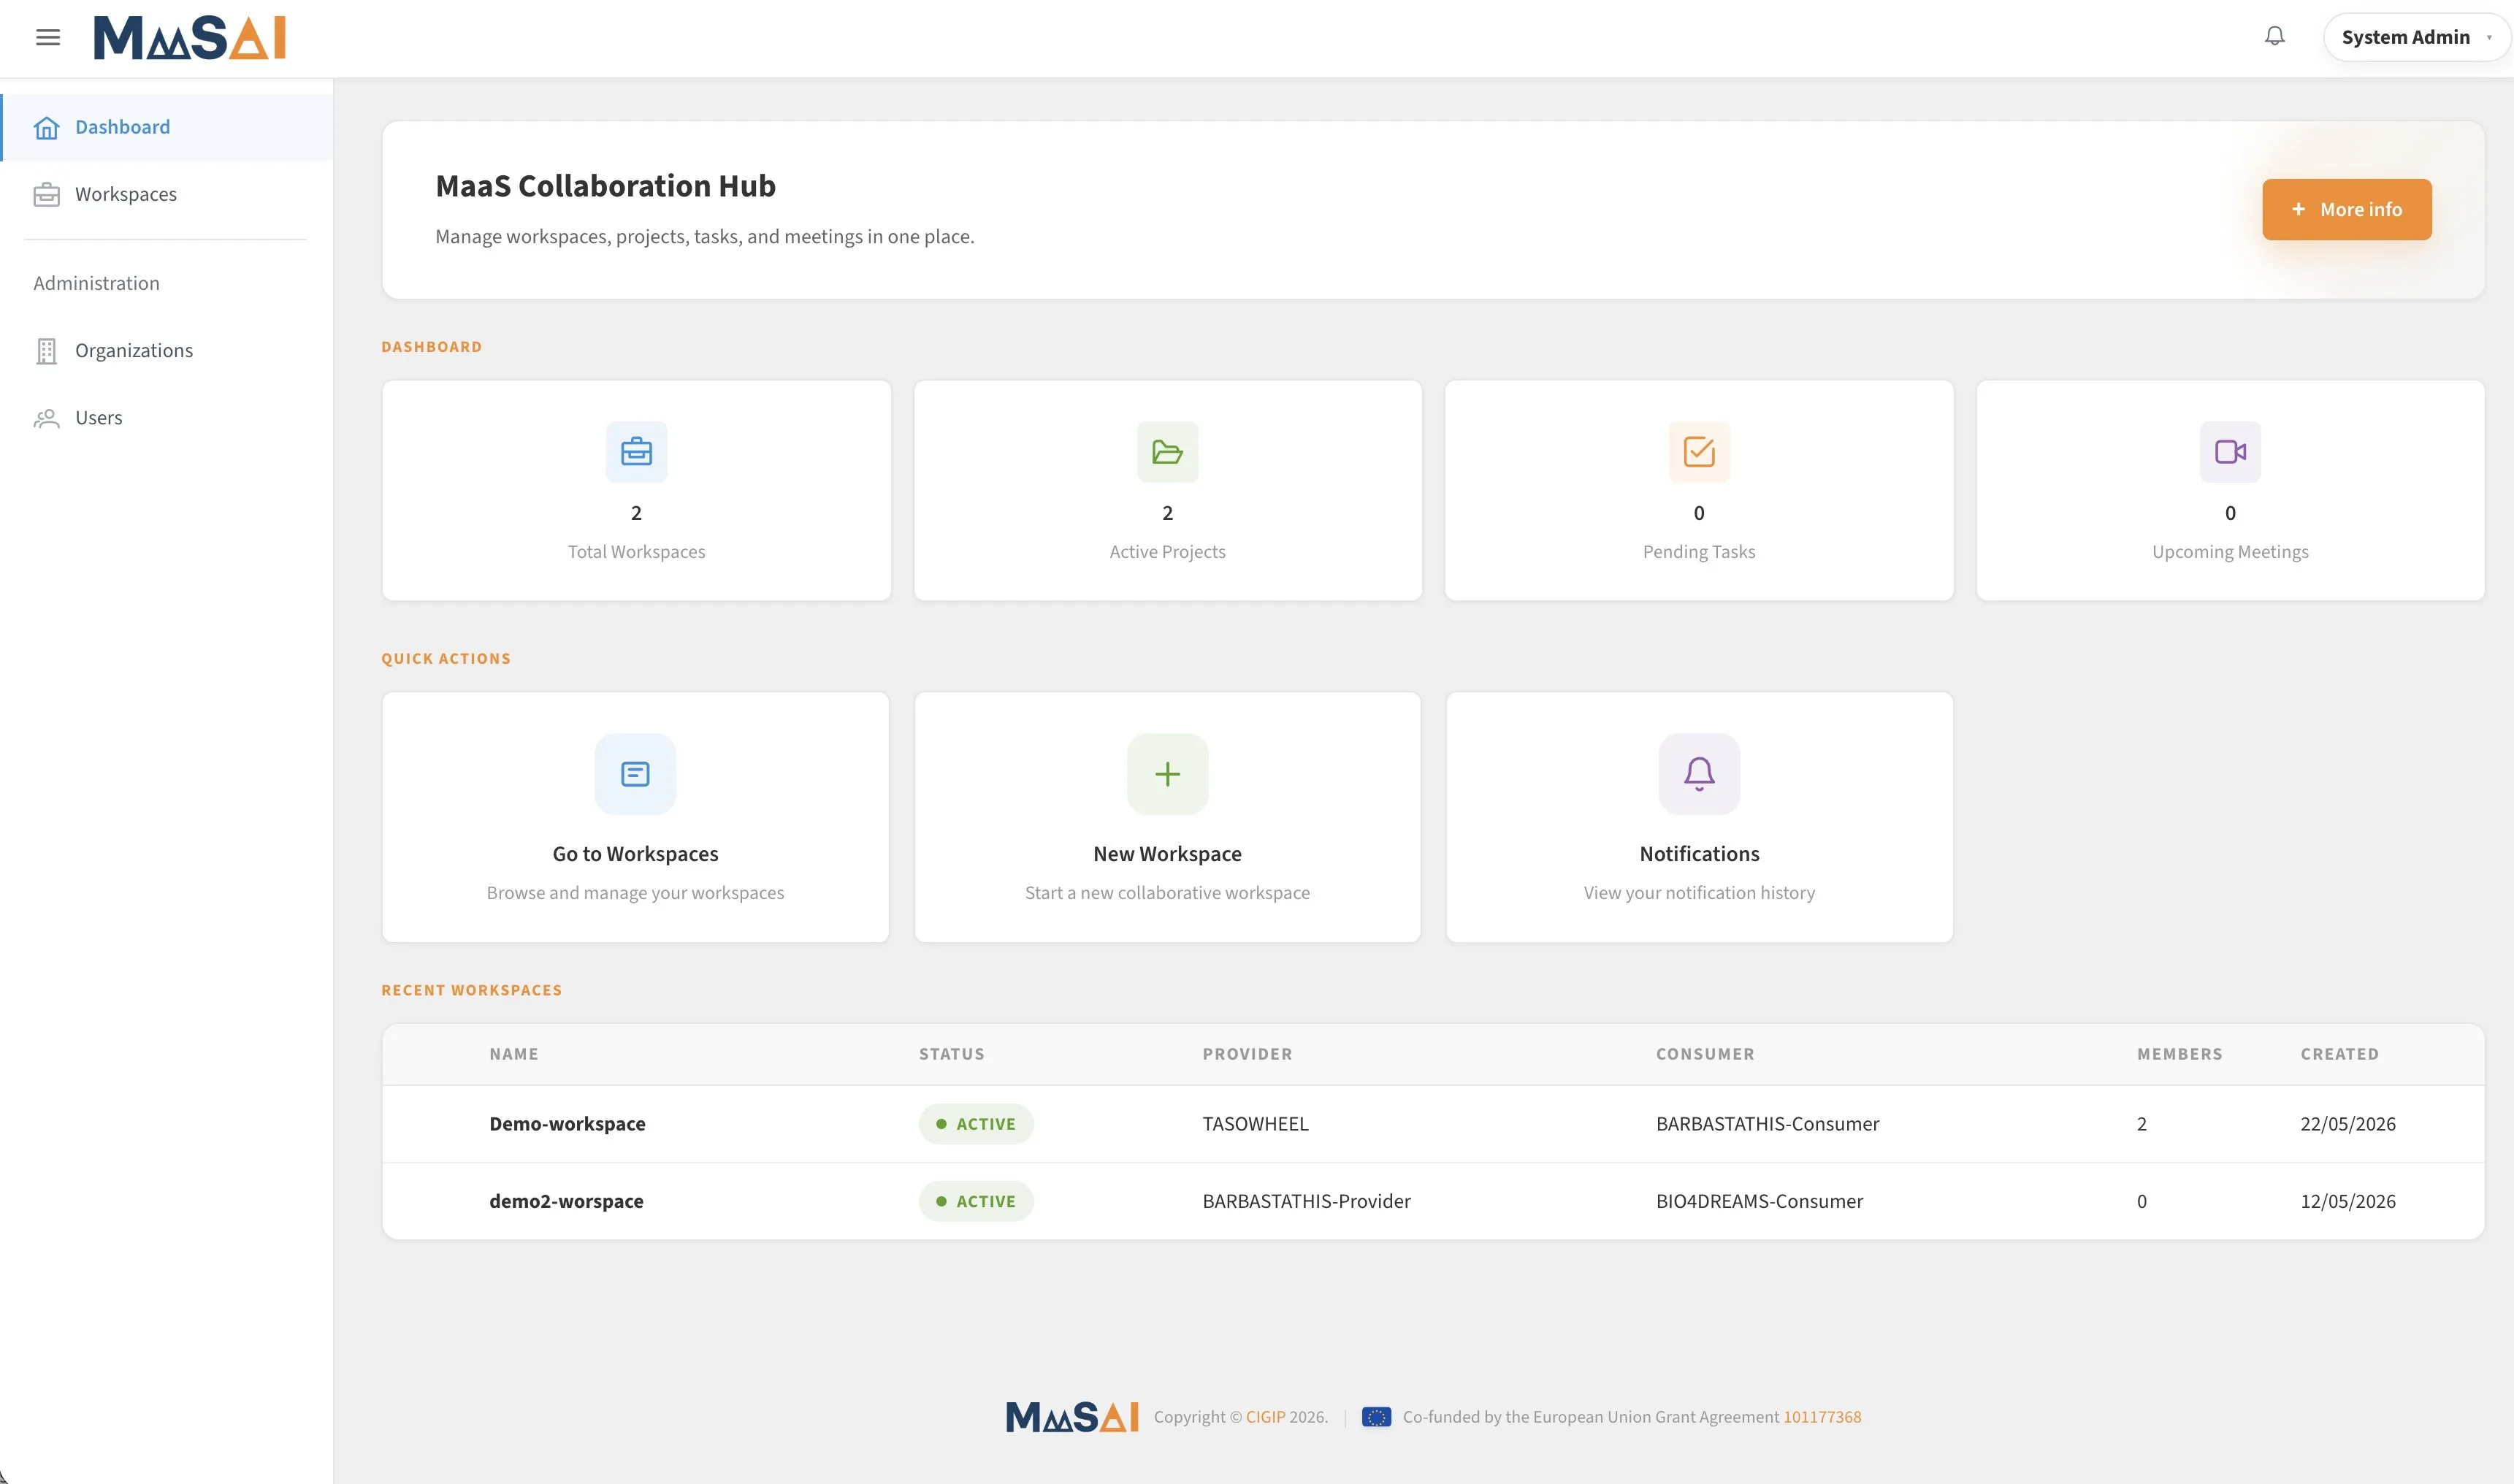Select Dashboard in the sidebar
This screenshot has width=2514, height=1484.
(167, 127)
